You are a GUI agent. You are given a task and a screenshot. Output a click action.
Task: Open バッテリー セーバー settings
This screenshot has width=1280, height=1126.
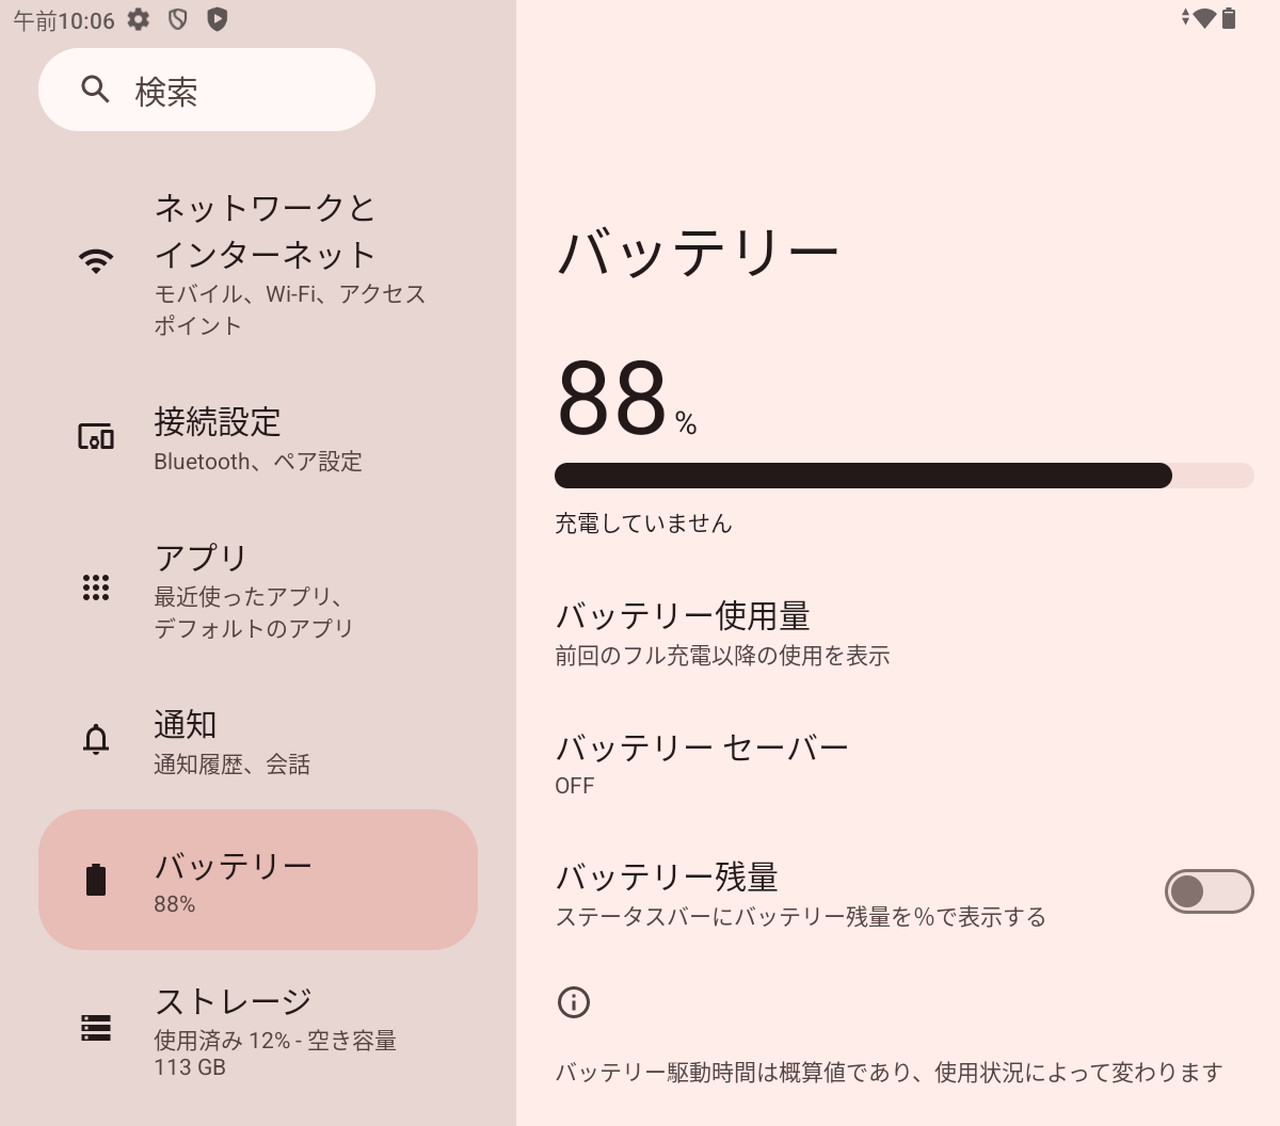tap(702, 763)
